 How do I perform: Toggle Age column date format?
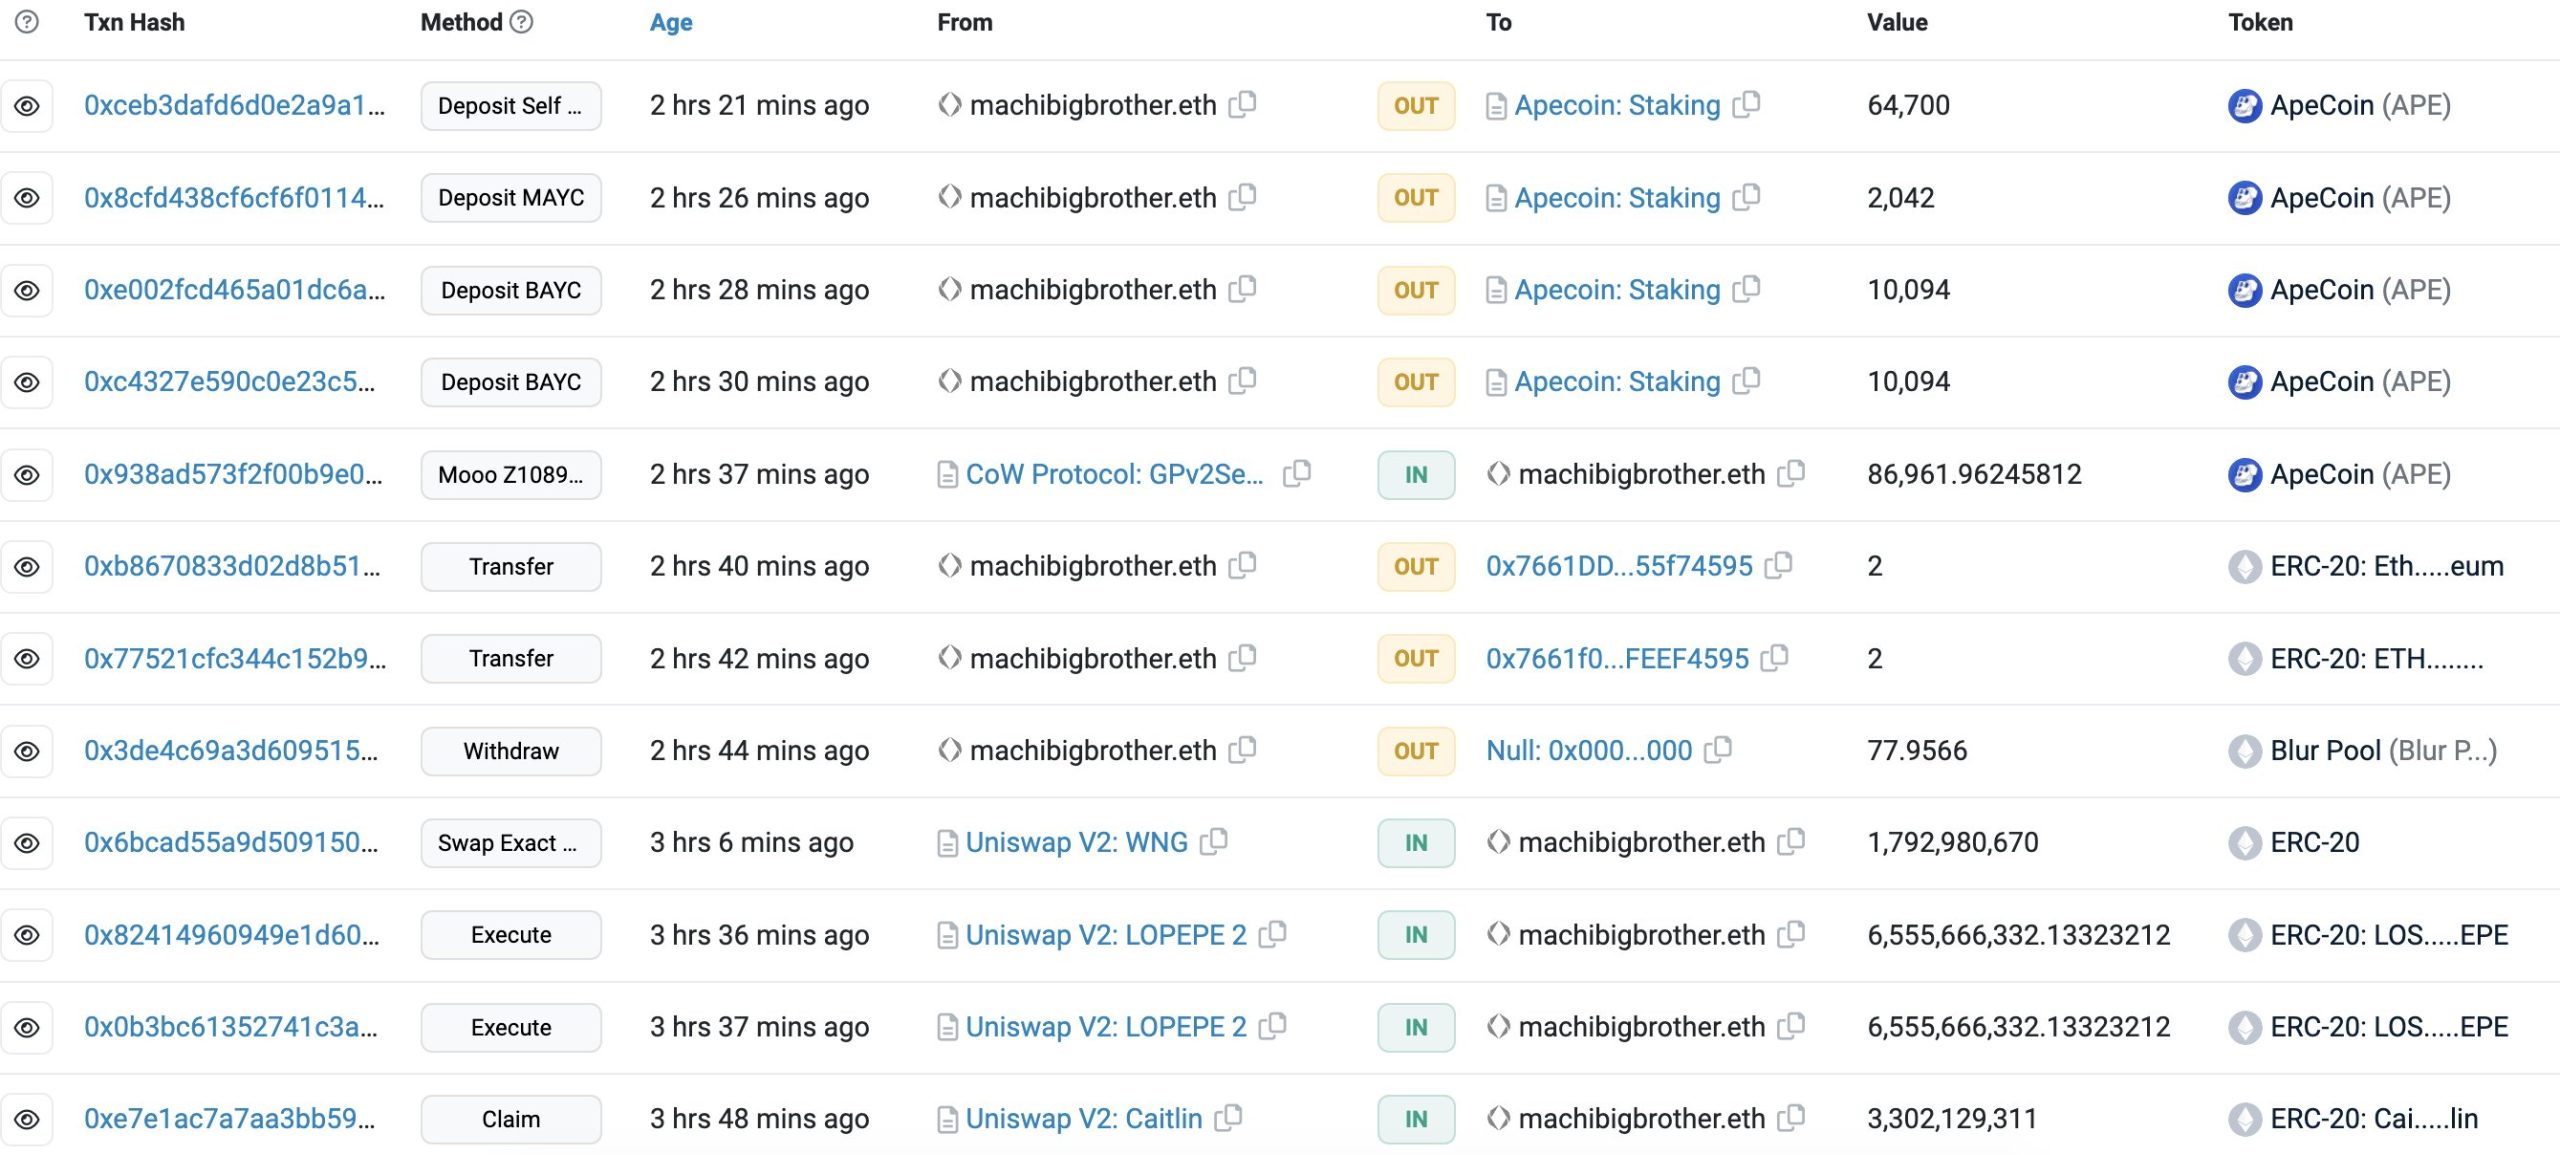670,22
